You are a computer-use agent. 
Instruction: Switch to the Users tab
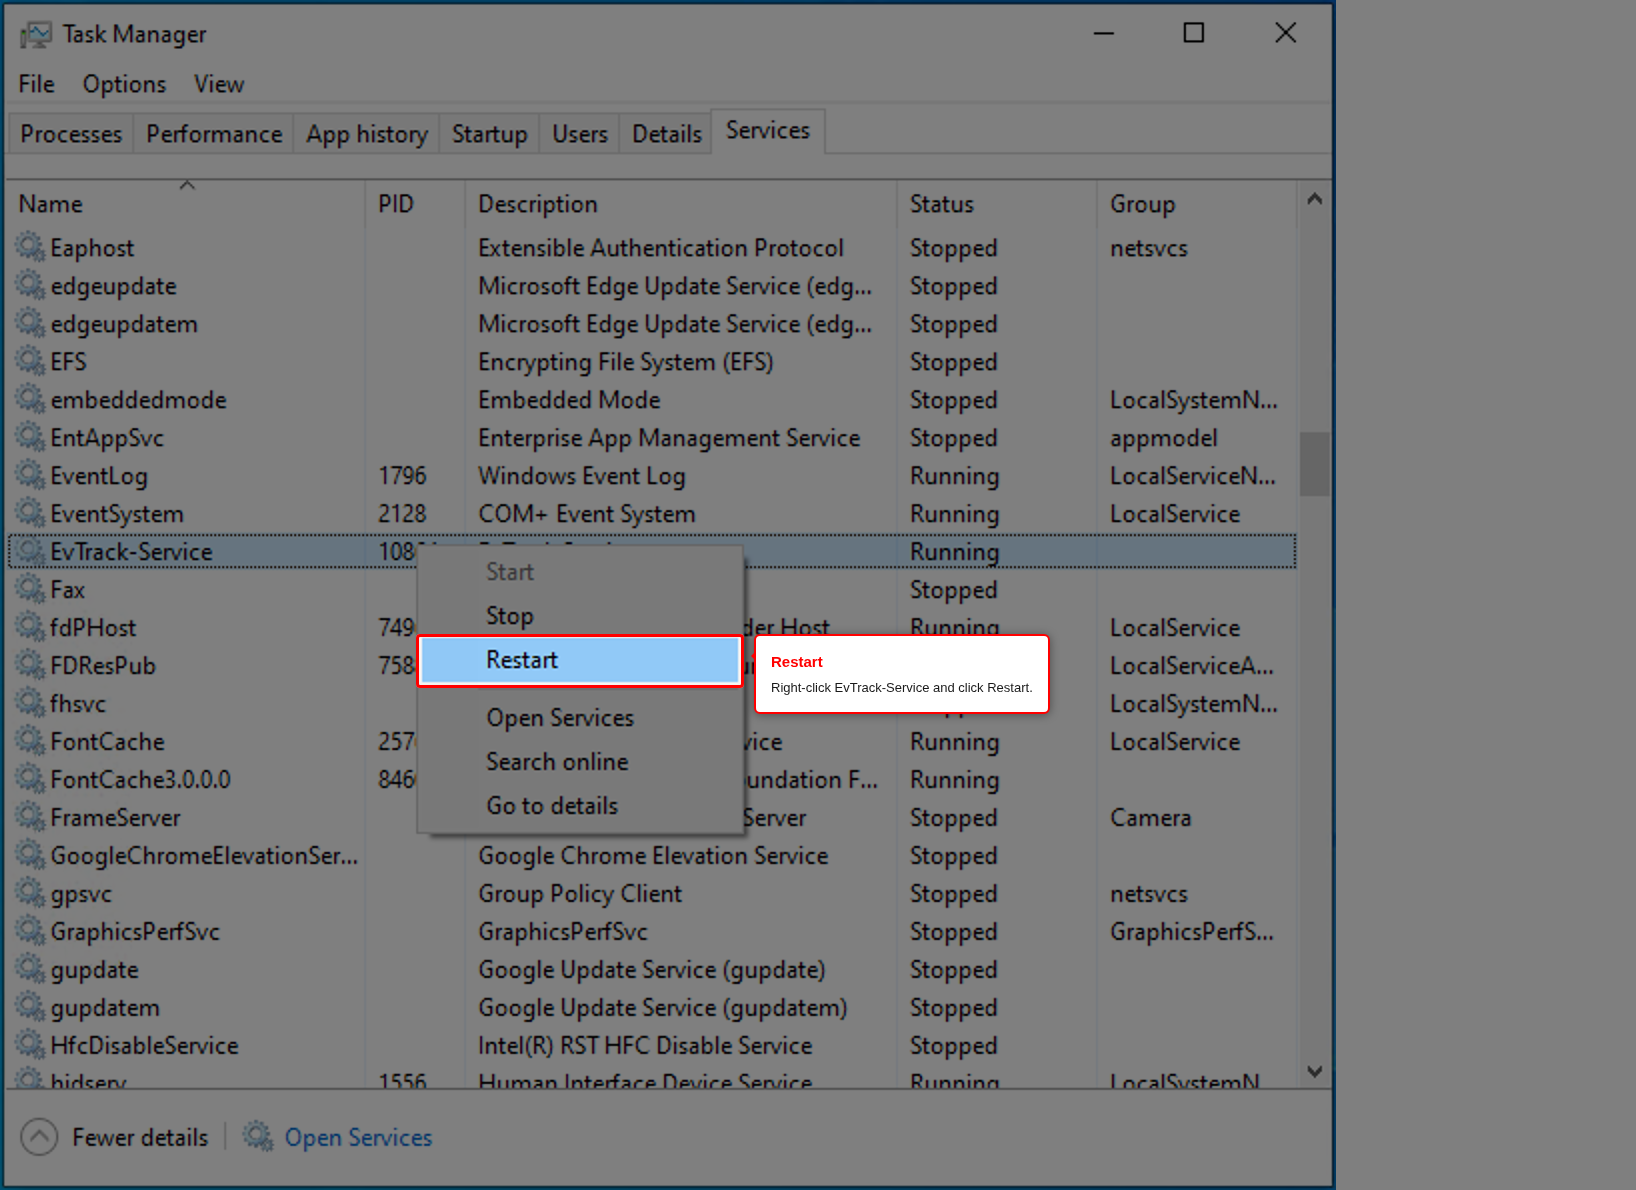[x=580, y=134]
